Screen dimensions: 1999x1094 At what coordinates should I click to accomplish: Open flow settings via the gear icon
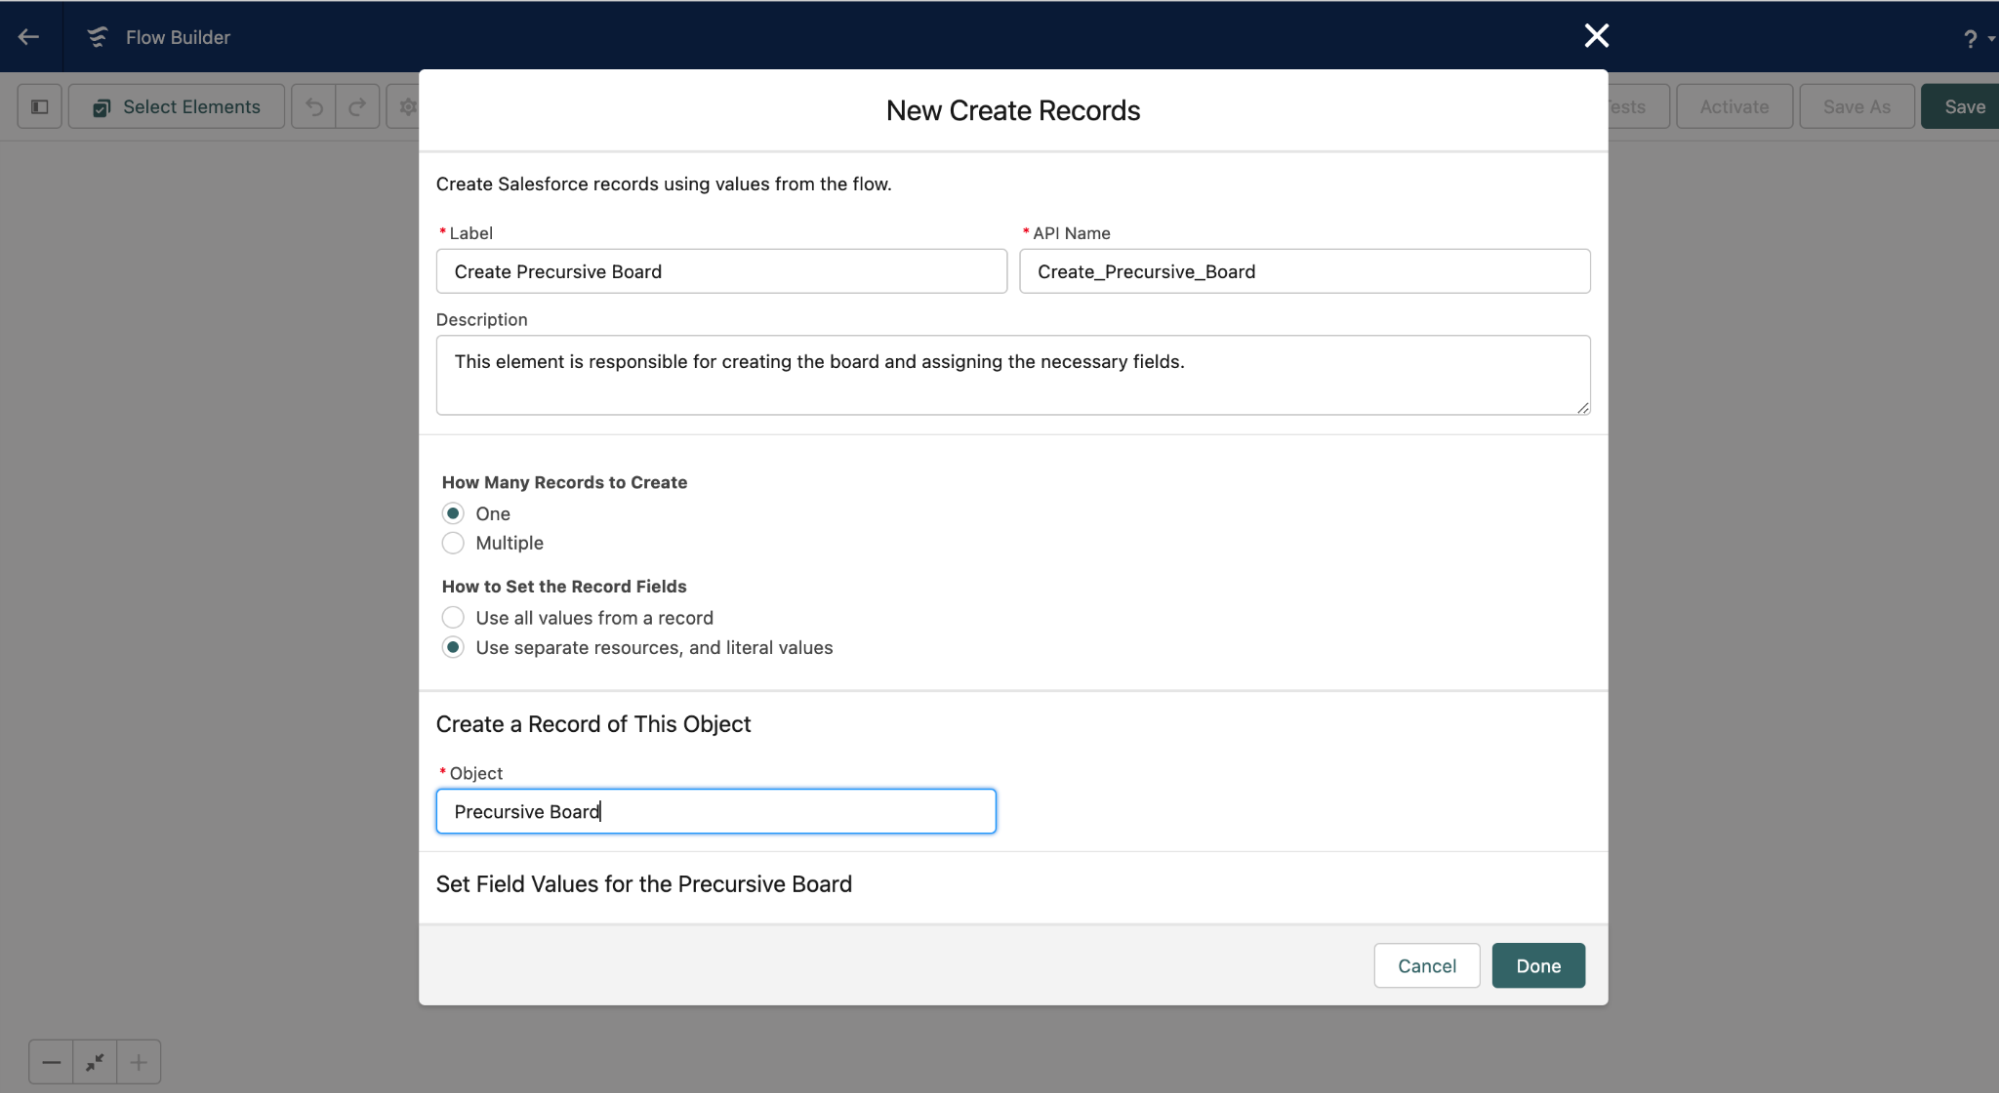(406, 105)
